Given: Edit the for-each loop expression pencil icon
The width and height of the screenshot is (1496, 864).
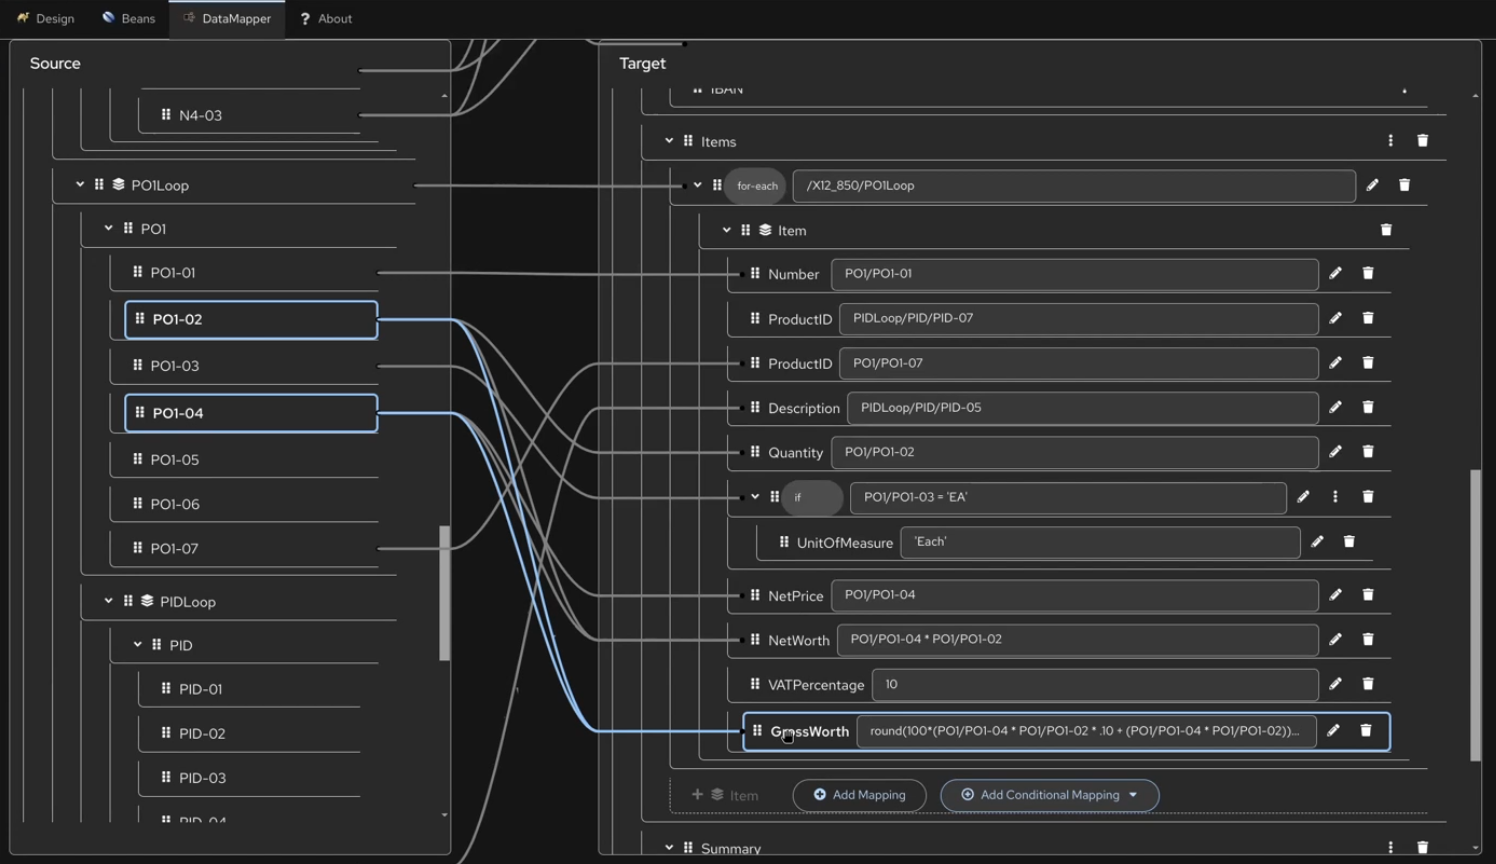Looking at the screenshot, I should 1372,185.
